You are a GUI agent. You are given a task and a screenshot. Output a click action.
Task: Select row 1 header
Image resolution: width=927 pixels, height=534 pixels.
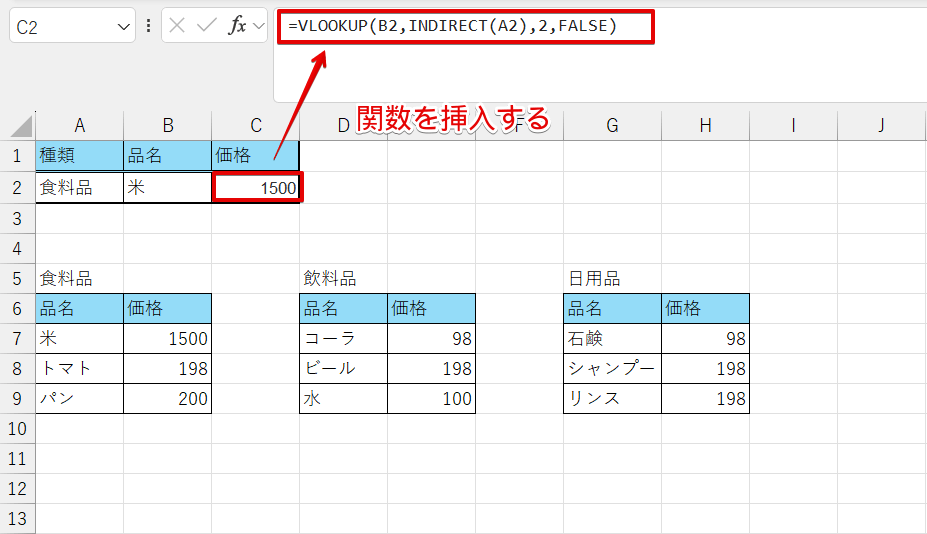click(x=17, y=156)
